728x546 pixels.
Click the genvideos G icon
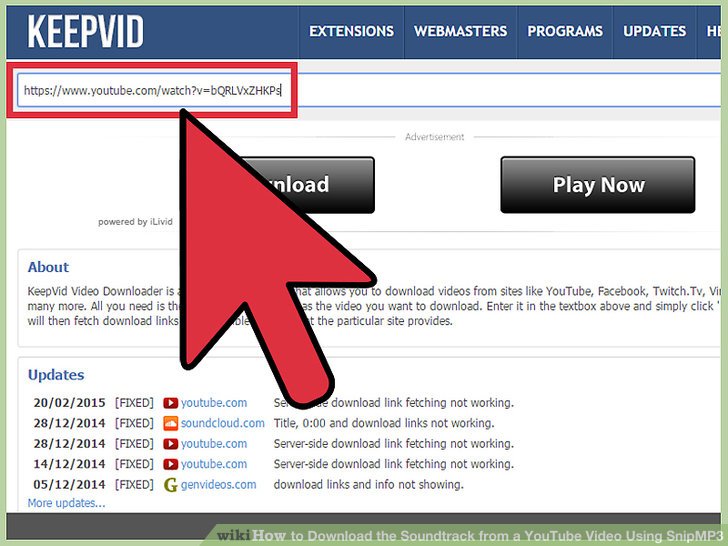(170, 485)
